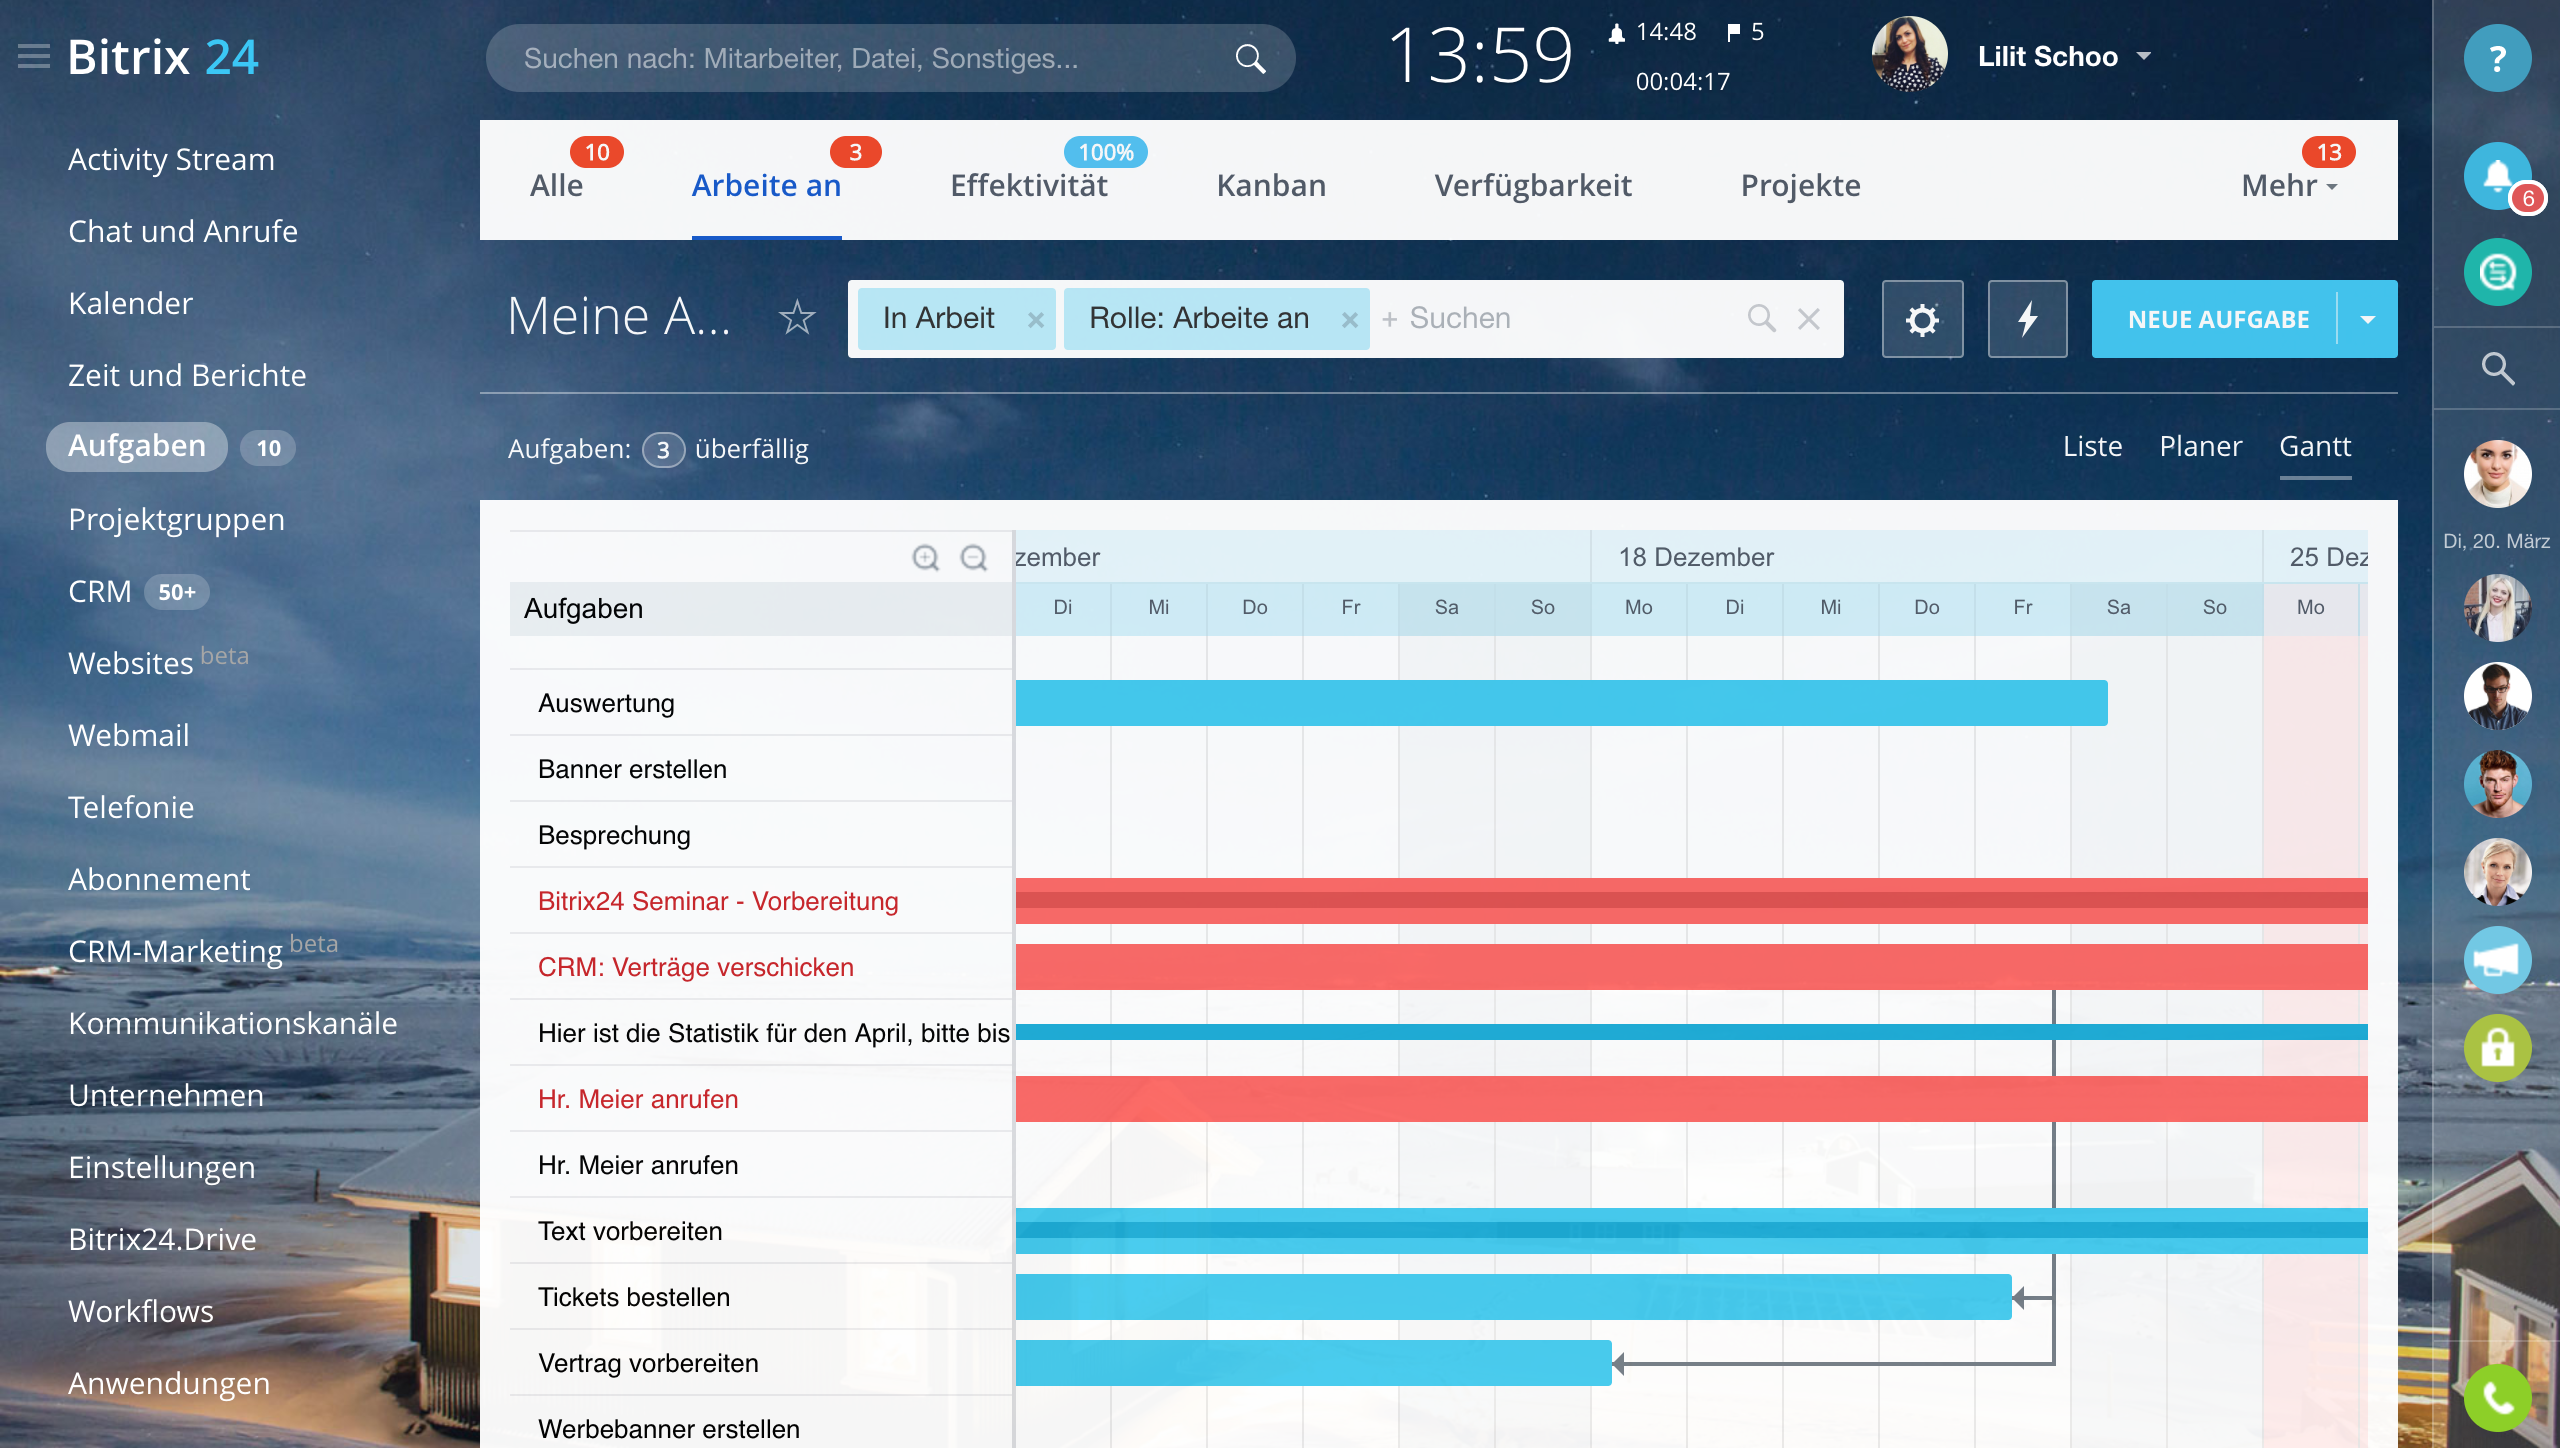The width and height of the screenshot is (2560, 1448).
Task: Click the red Hr. Meier anrufen Gantt bar
Action: click(1691, 1099)
